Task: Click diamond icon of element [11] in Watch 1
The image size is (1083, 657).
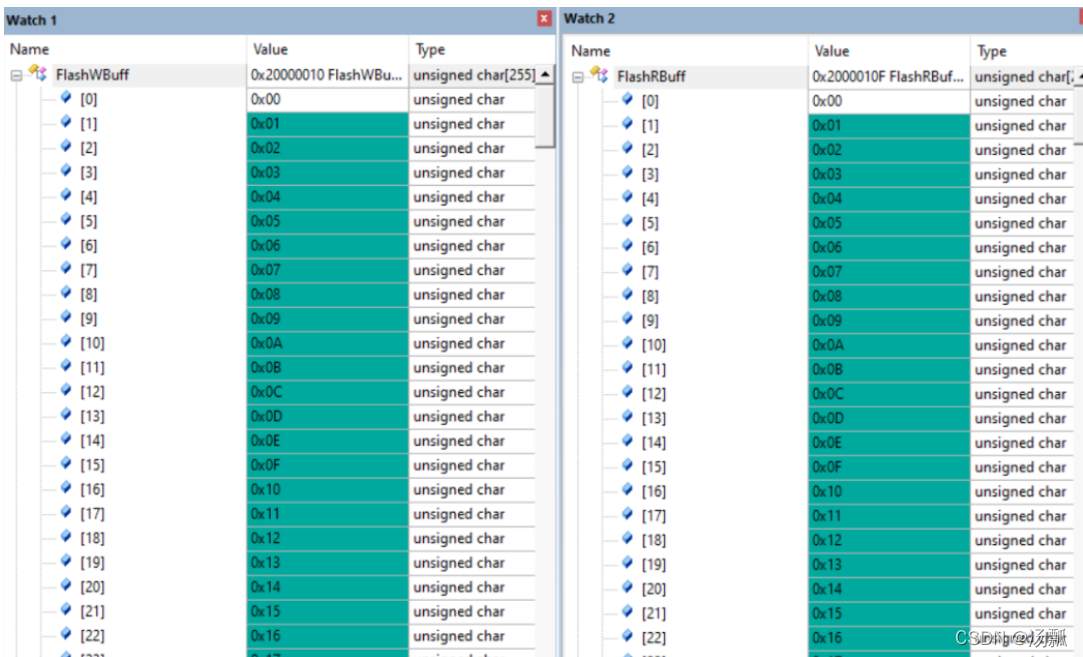Action: click(x=66, y=366)
